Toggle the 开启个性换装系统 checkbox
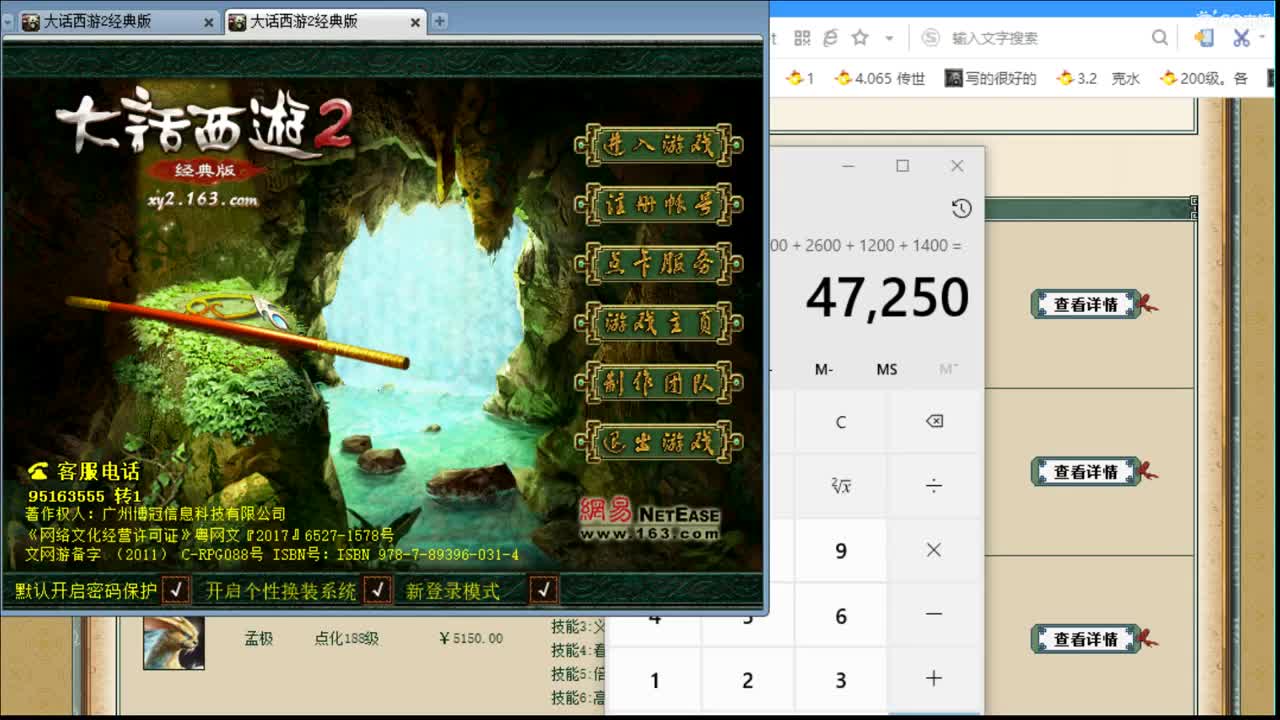This screenshot has width=1280, height=720. (x=377, y=590)
